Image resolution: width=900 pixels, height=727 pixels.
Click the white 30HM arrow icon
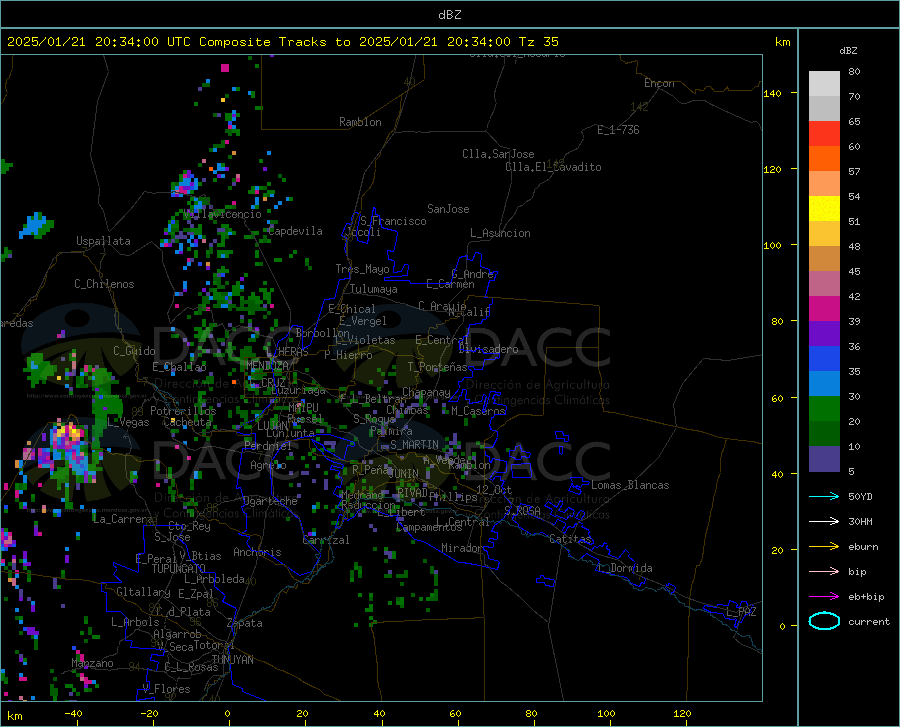pyautogui.click(x=824, y=522)
